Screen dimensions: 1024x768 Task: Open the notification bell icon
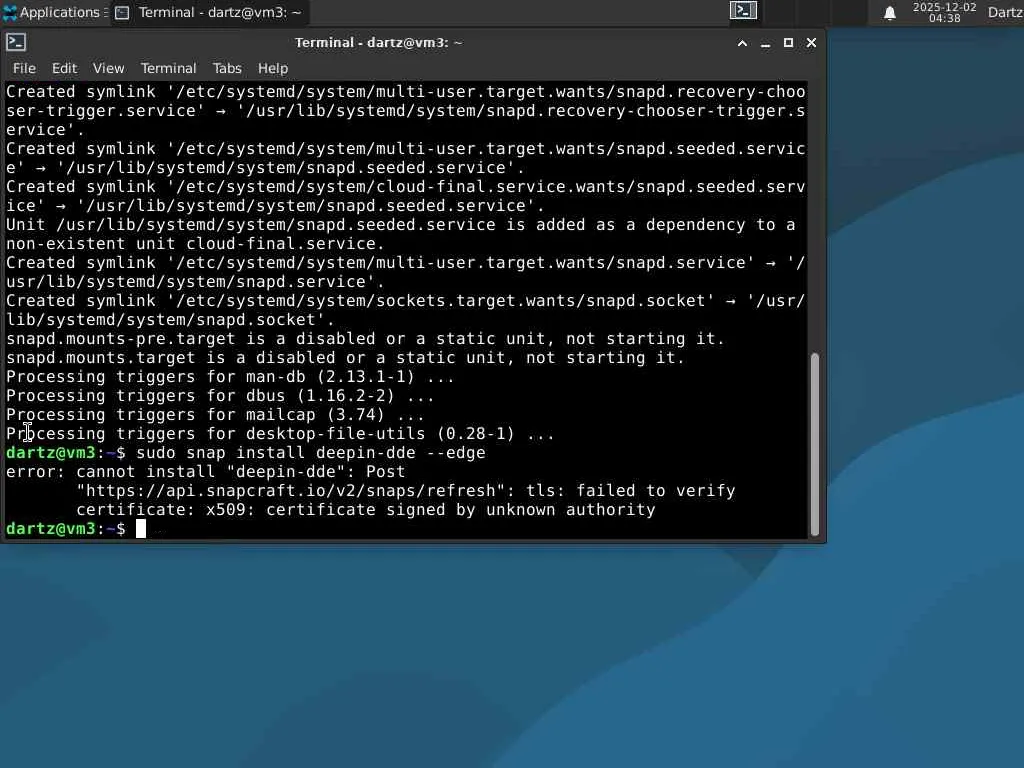coord(889,12)
